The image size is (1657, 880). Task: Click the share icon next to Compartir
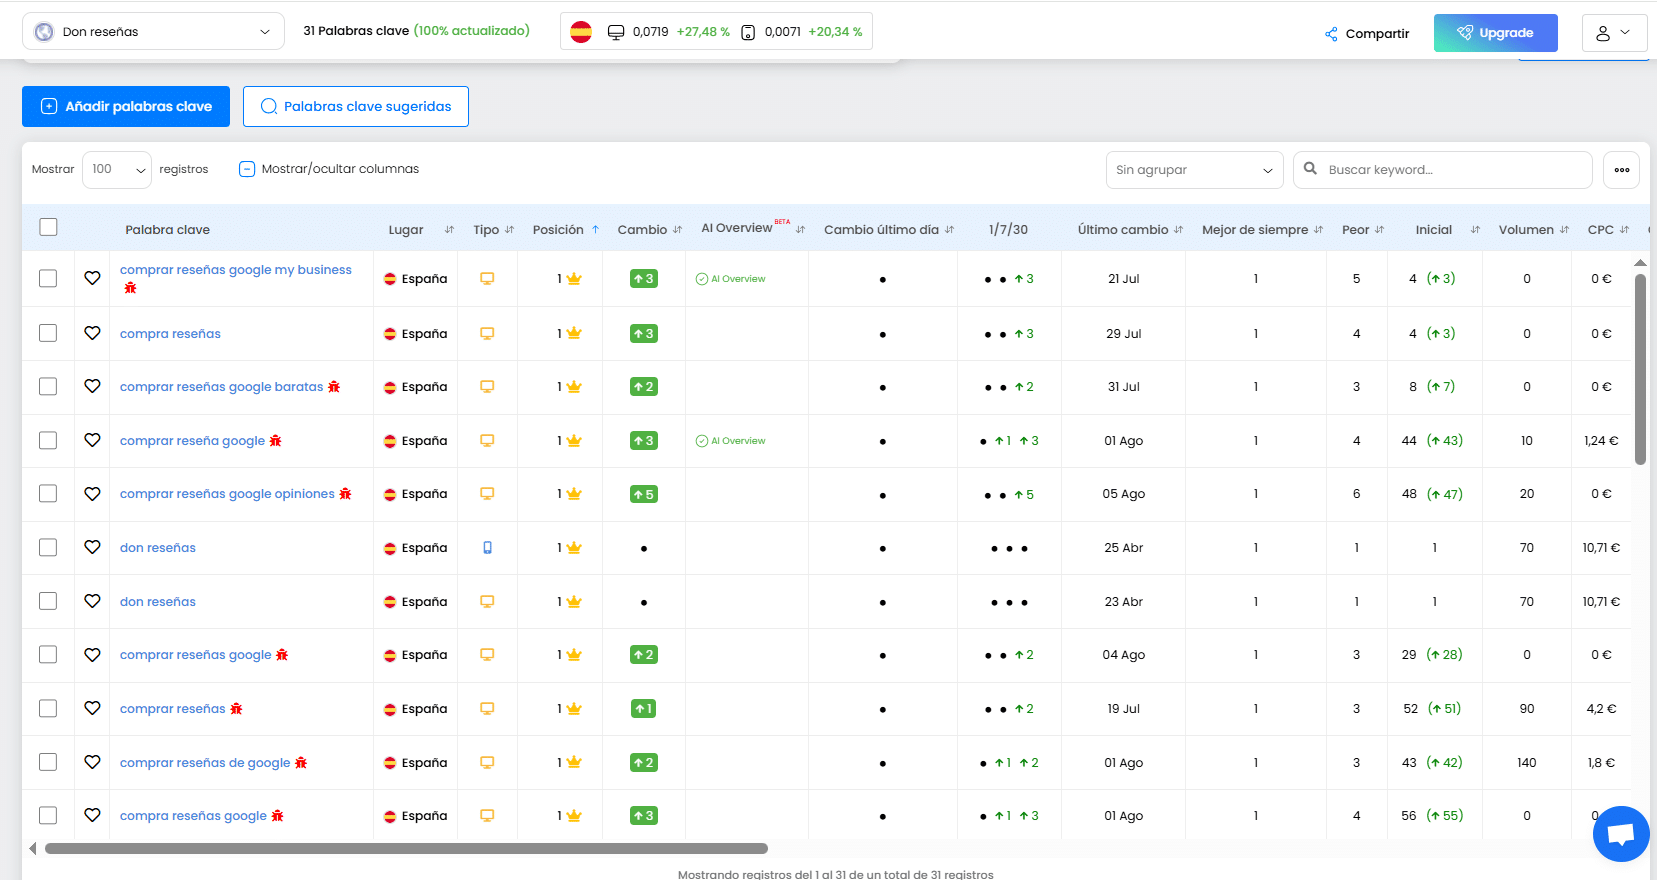pos(1331,34)
